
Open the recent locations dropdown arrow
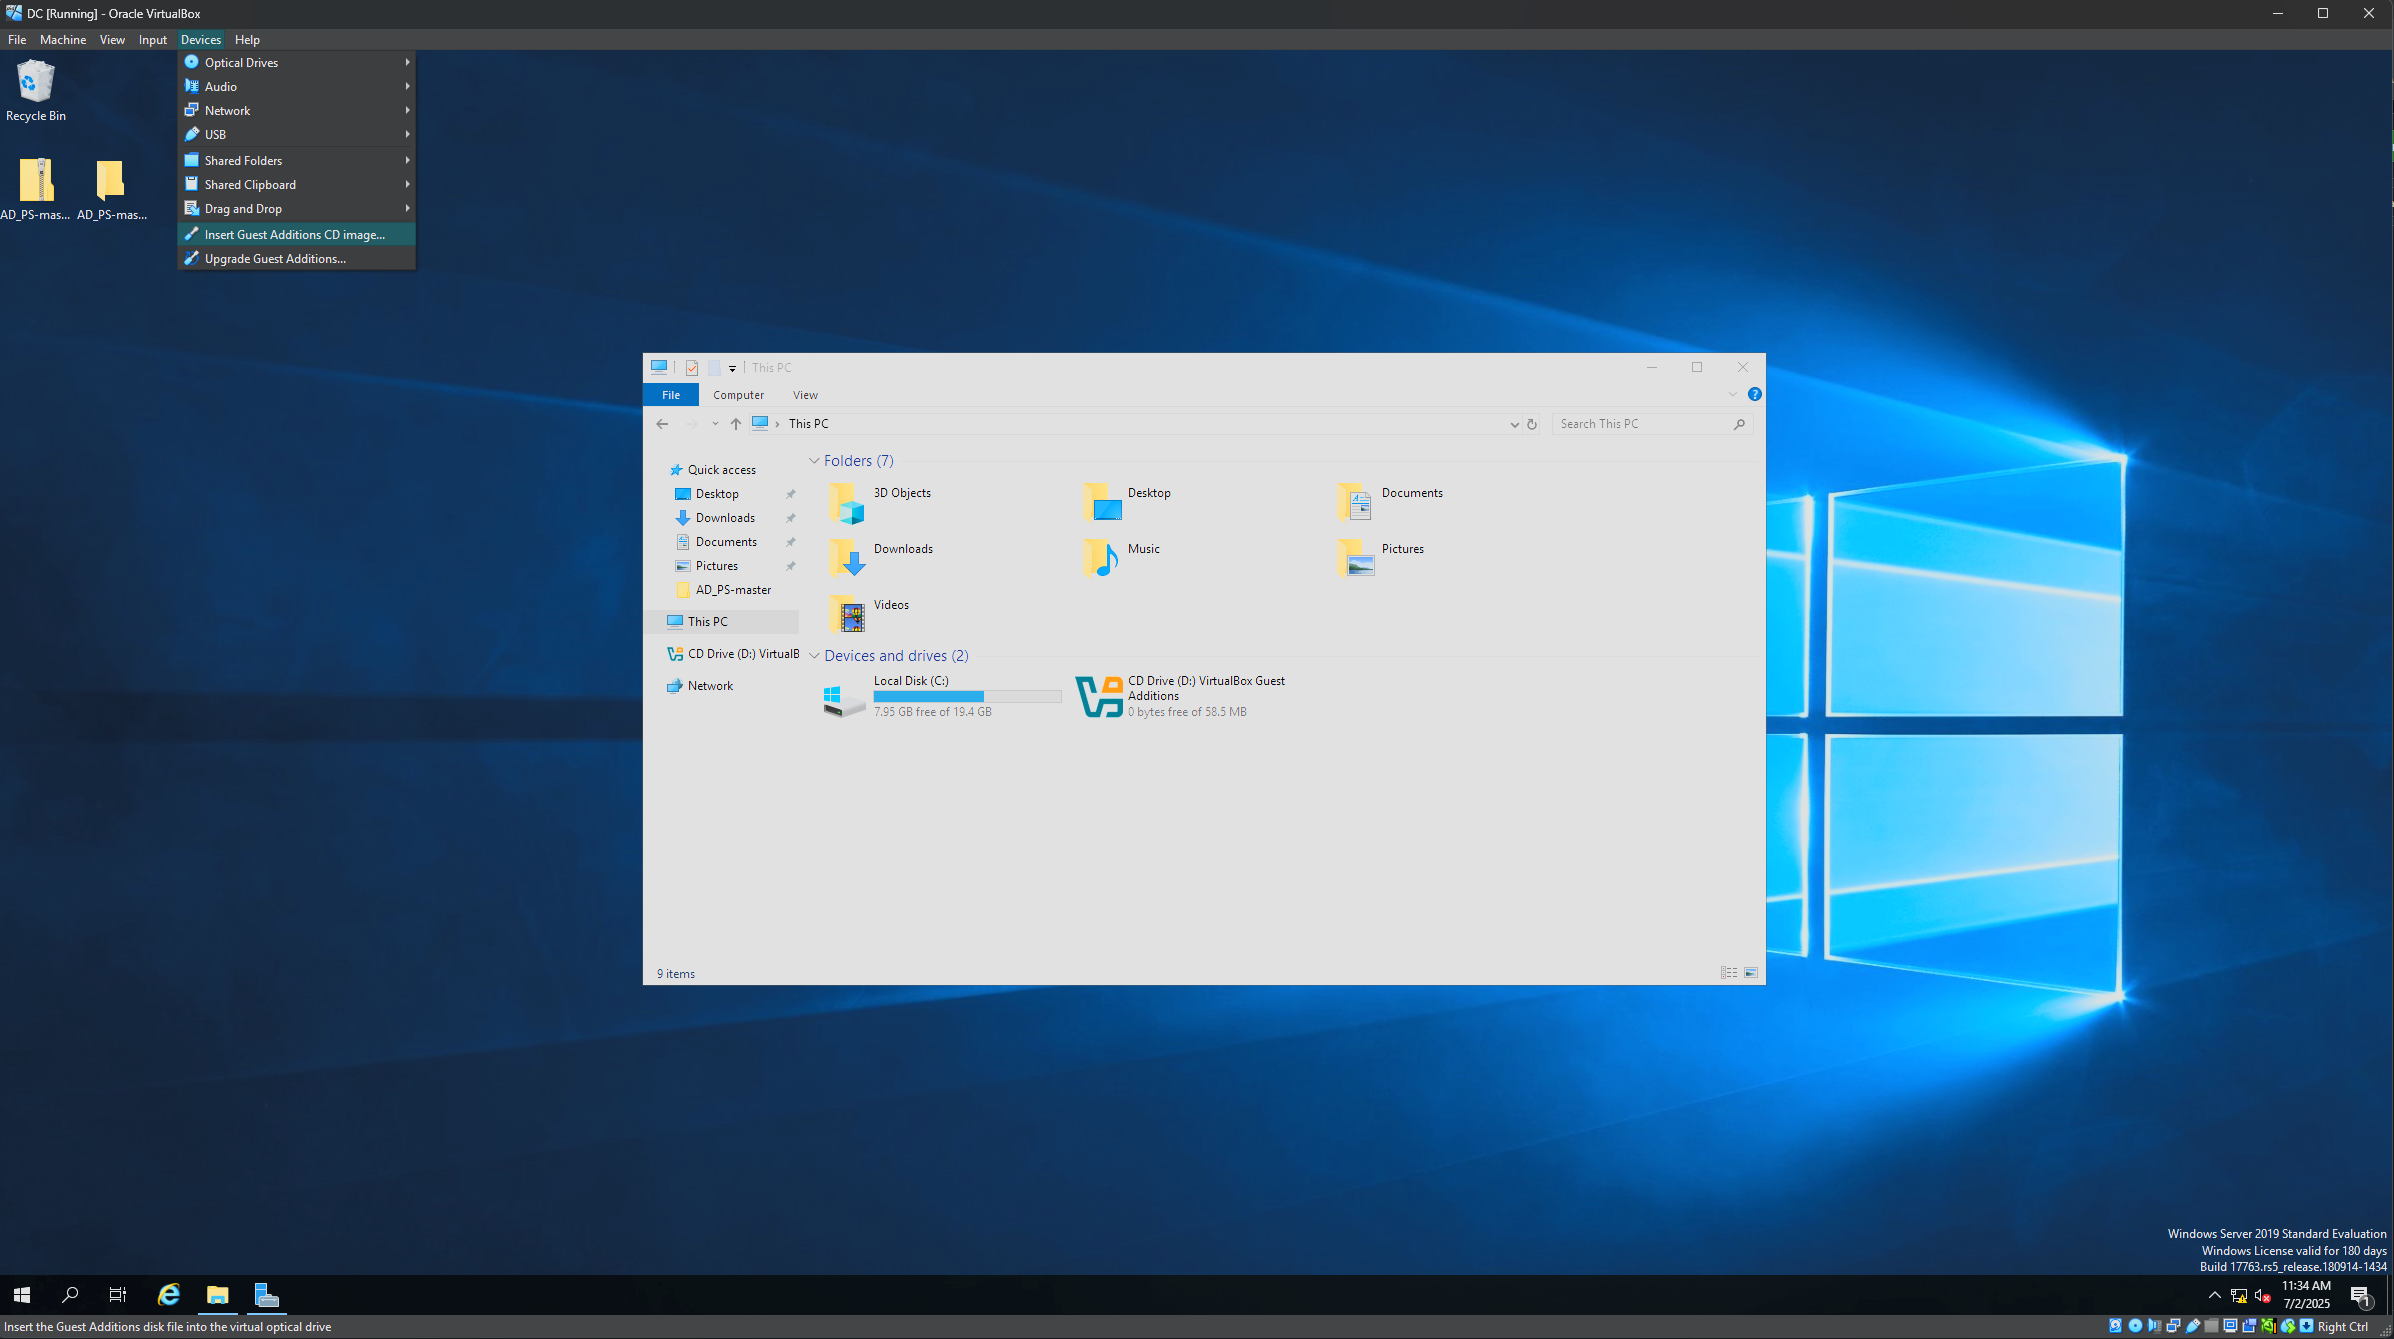point(715,424)
